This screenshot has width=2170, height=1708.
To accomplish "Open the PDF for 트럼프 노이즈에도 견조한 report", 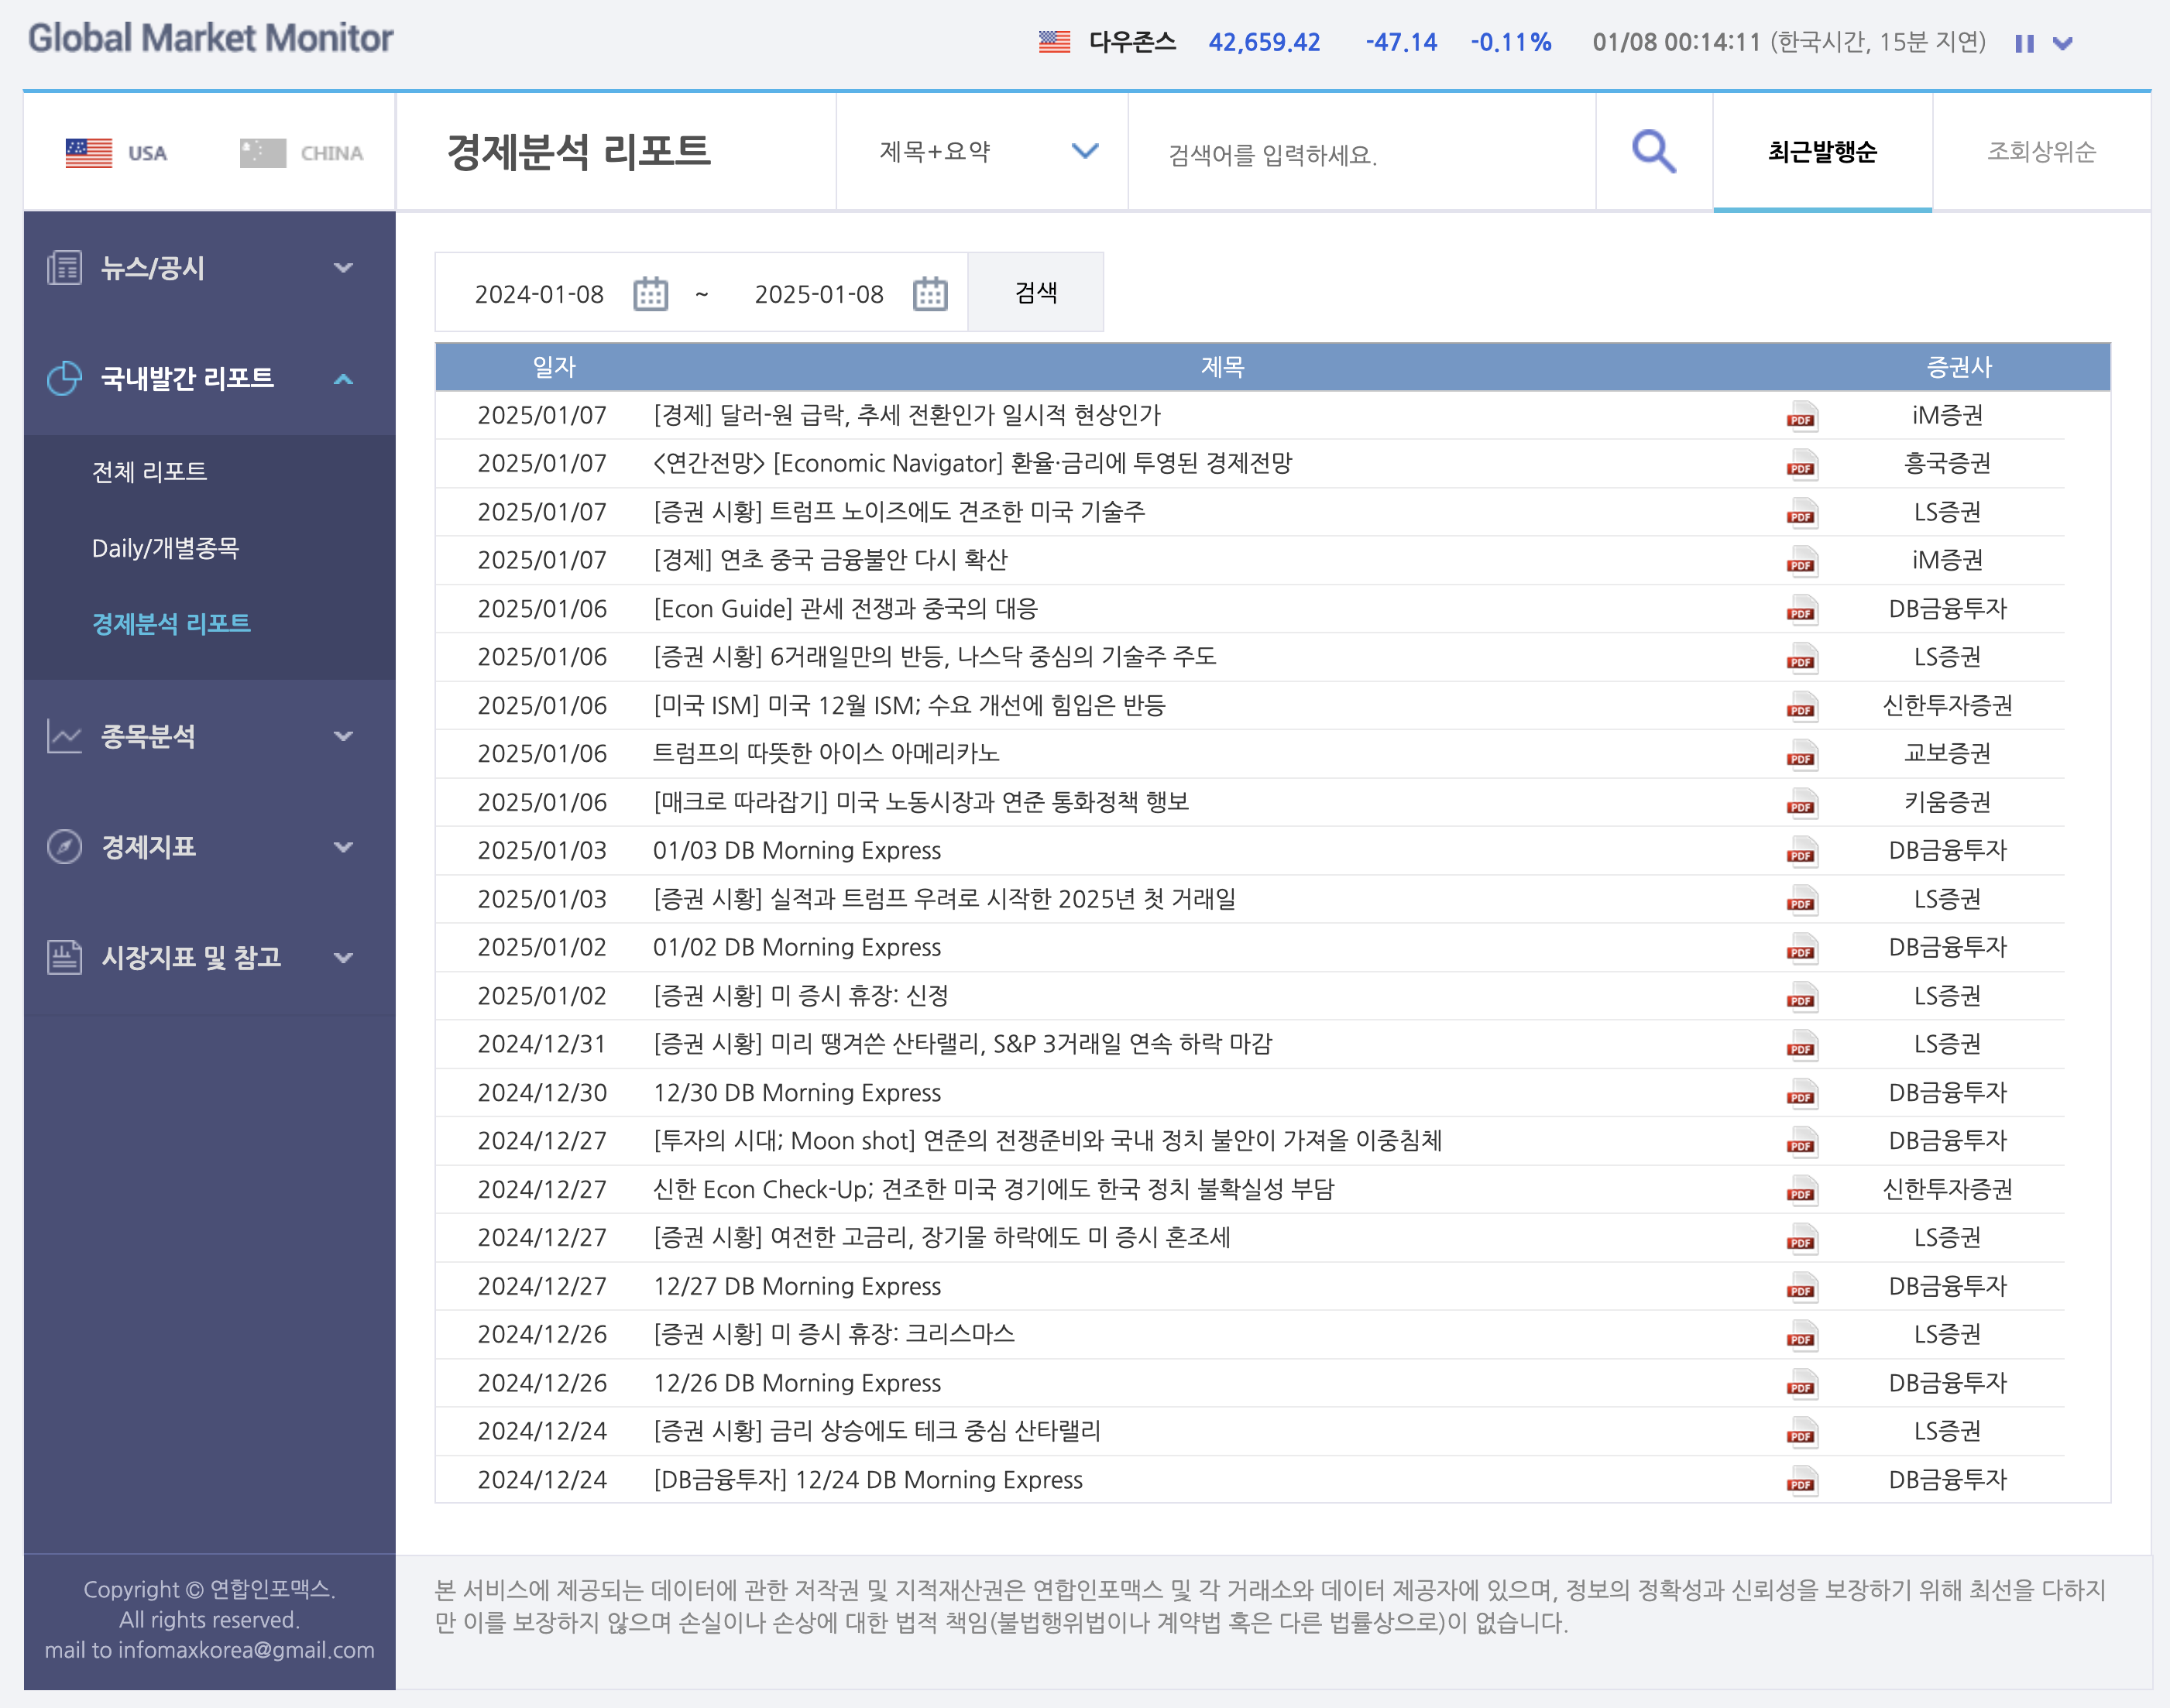I will pos(1802,513).
